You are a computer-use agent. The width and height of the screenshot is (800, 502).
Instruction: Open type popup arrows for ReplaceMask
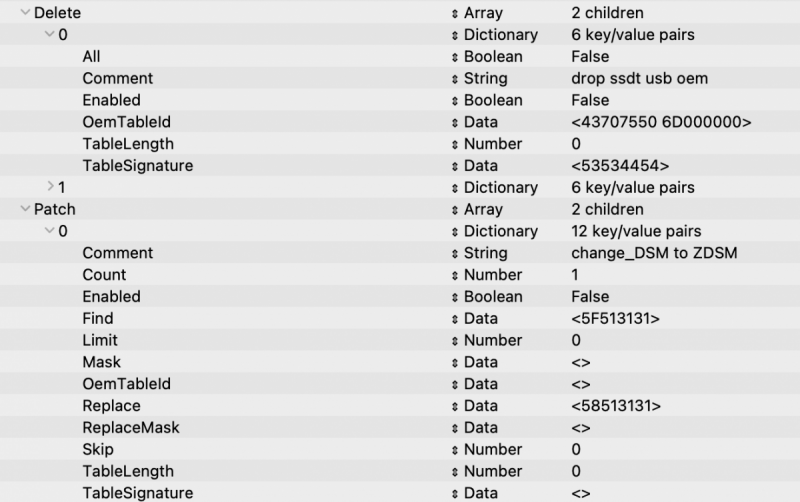click(454, 428)
